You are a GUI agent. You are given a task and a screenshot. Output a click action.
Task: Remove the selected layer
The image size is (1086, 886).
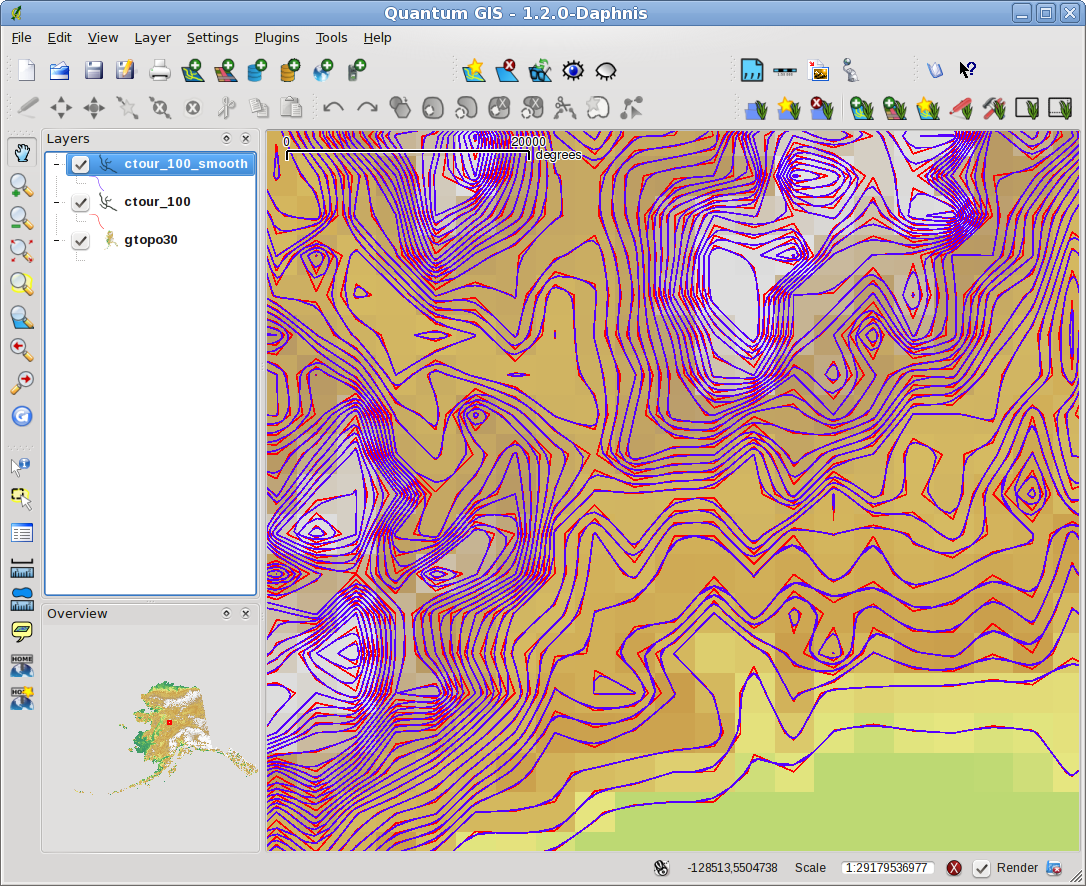pos(507,71)
